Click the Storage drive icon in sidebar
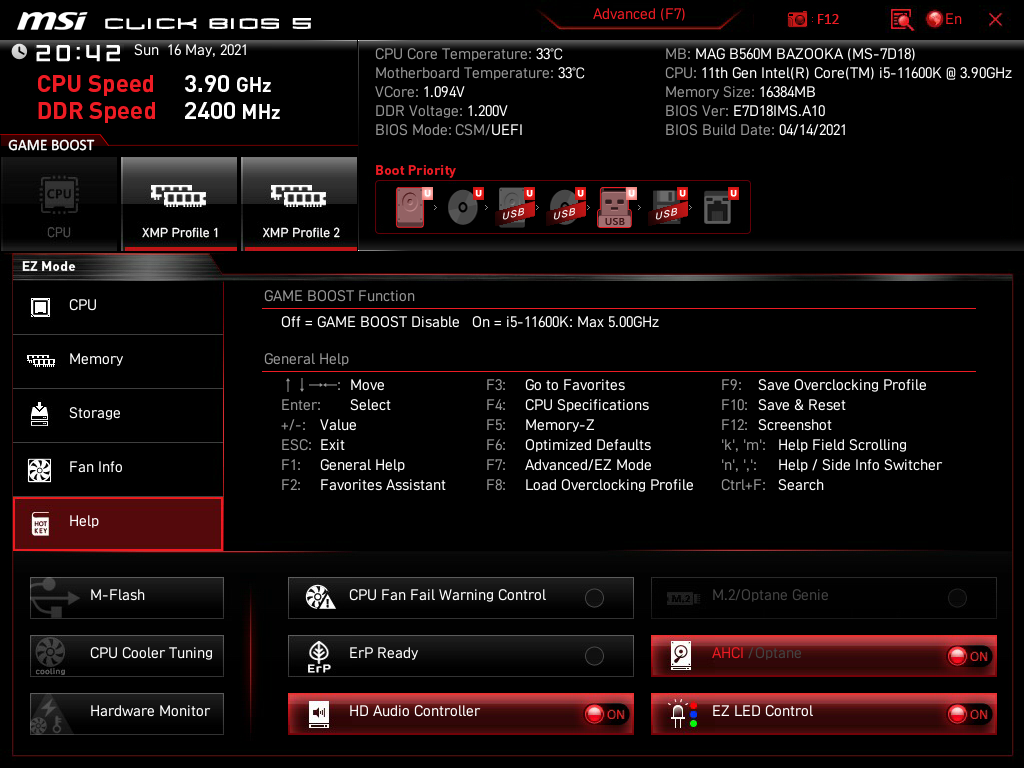 click(40, 415)
